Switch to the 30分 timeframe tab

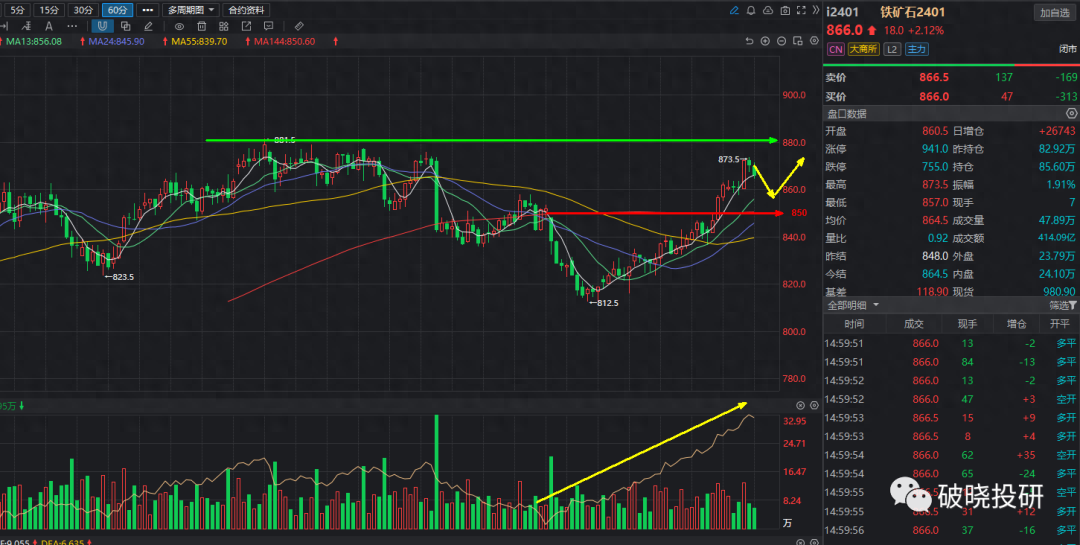point(84,10)
